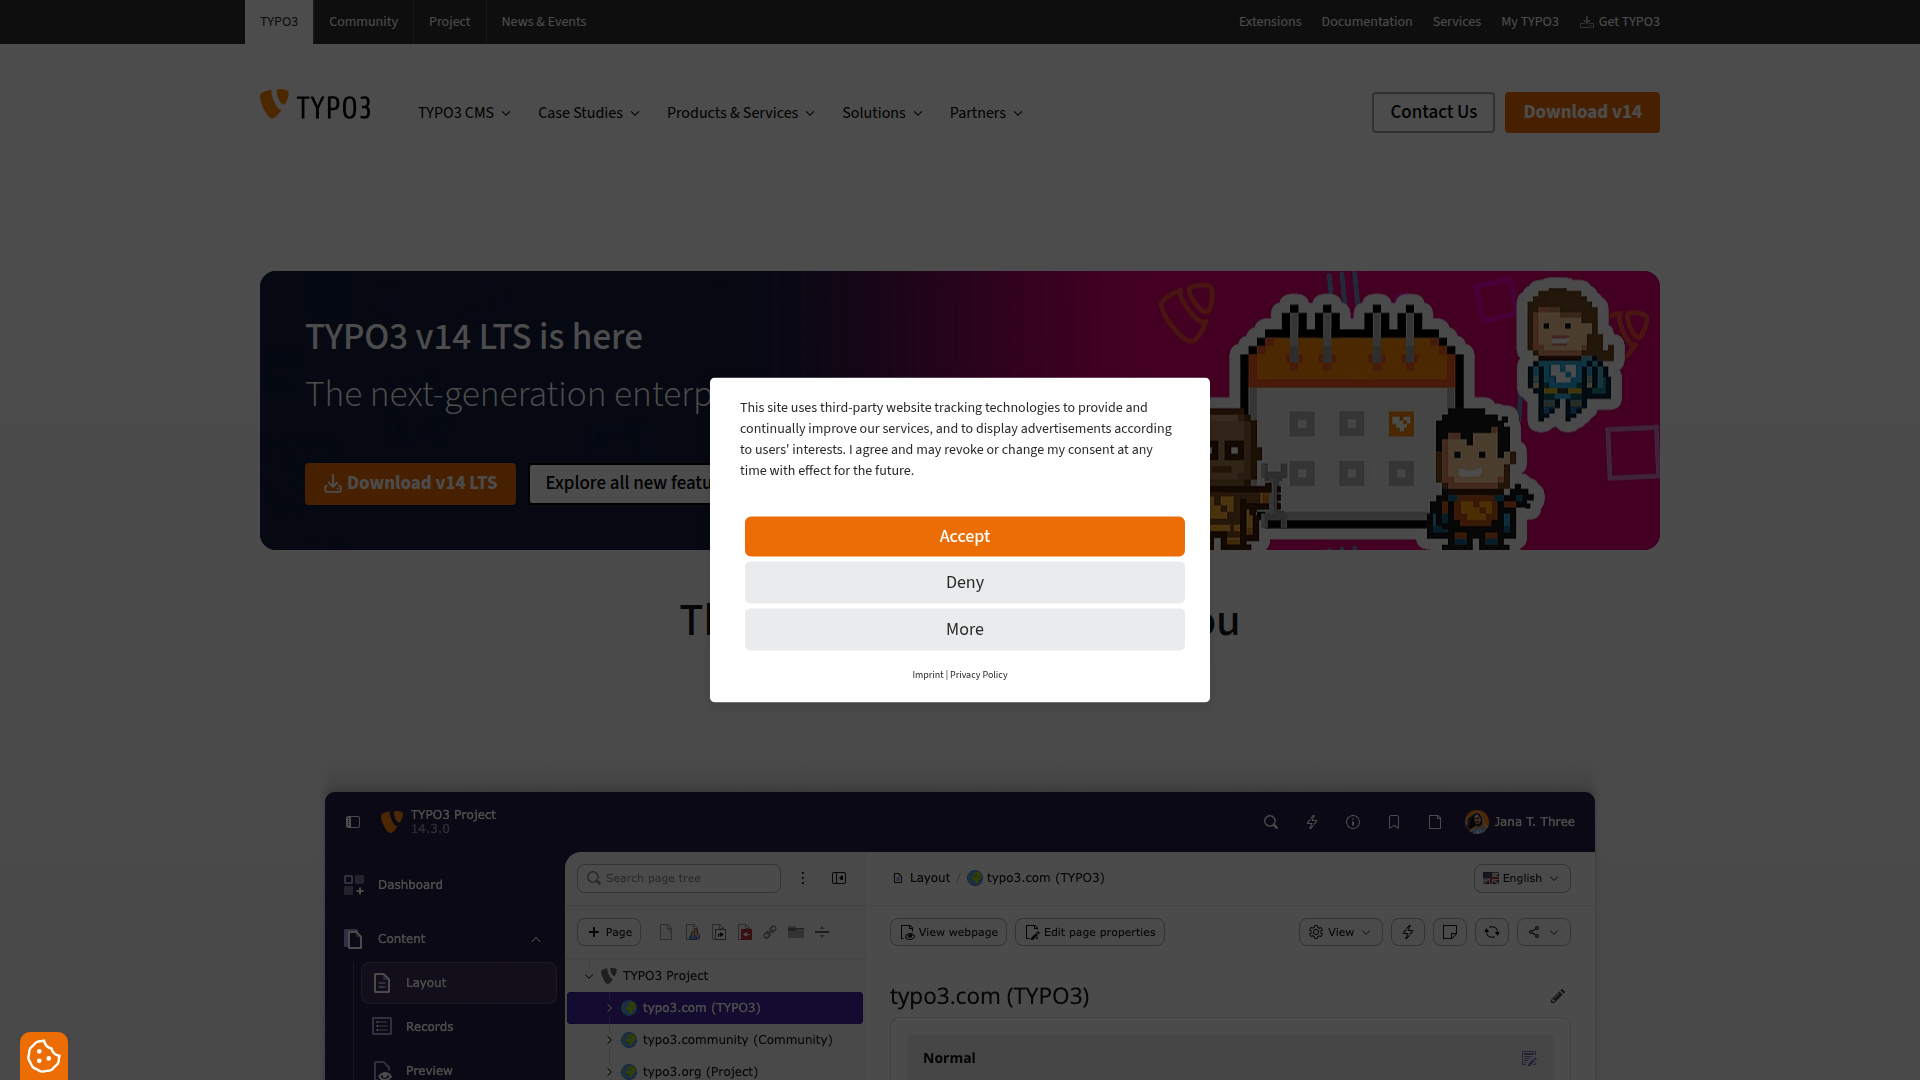Open the Privacy Policy link
1920x1080 pixels.
(x=978, y=675)
